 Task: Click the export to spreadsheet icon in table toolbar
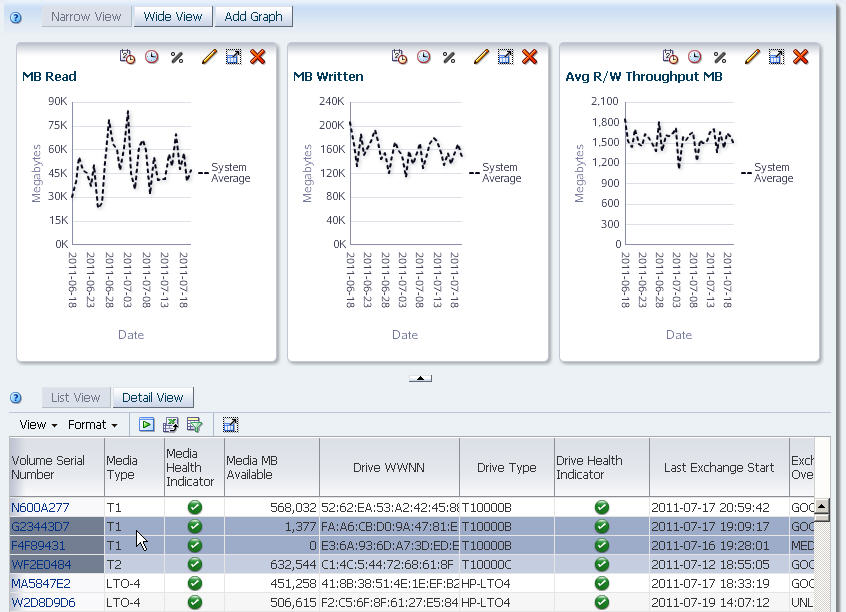tap(170, 425)
